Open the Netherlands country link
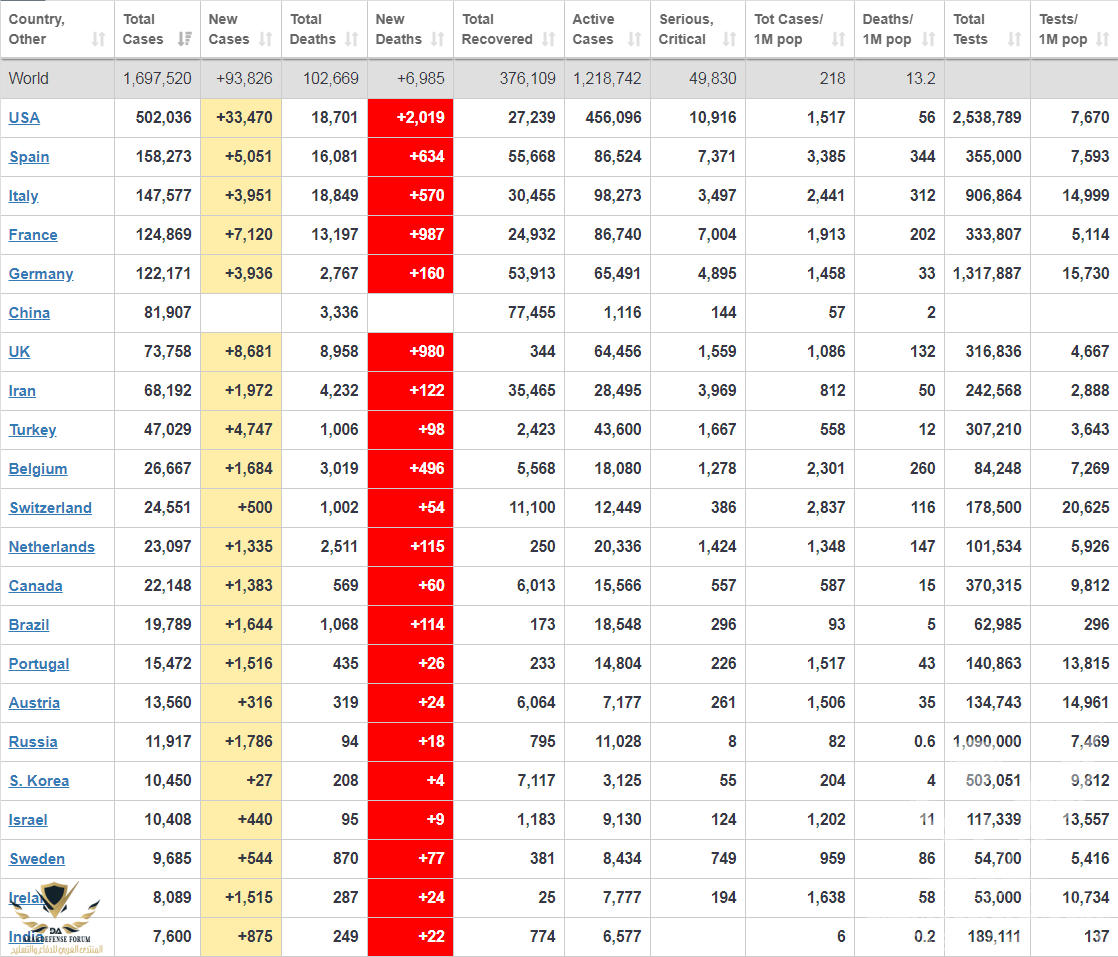Viewport: 1118px width, 957px height. (x=51, y=547)
